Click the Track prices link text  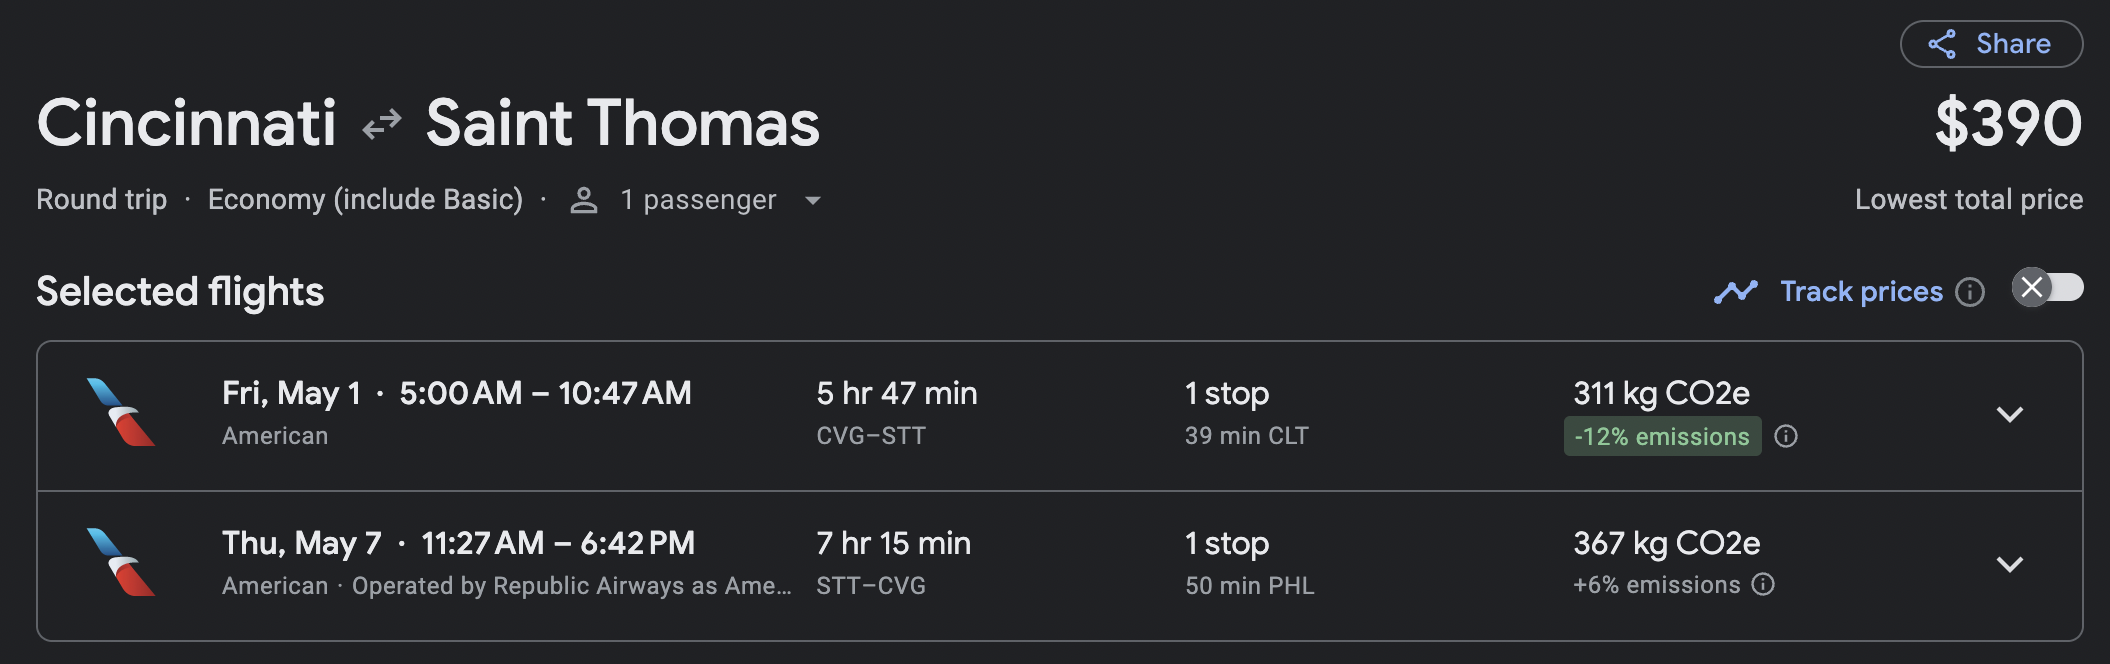(1861, 292)
